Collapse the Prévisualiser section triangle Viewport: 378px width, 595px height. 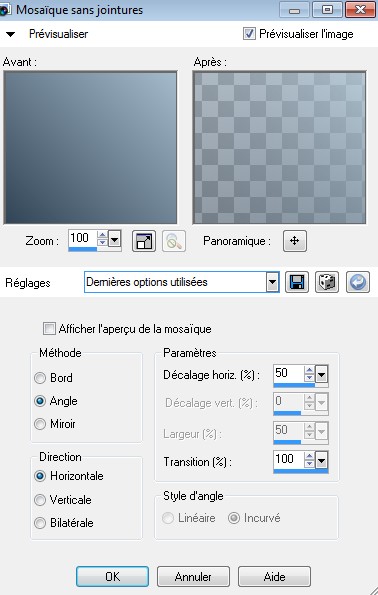click(x=11, y=34)
